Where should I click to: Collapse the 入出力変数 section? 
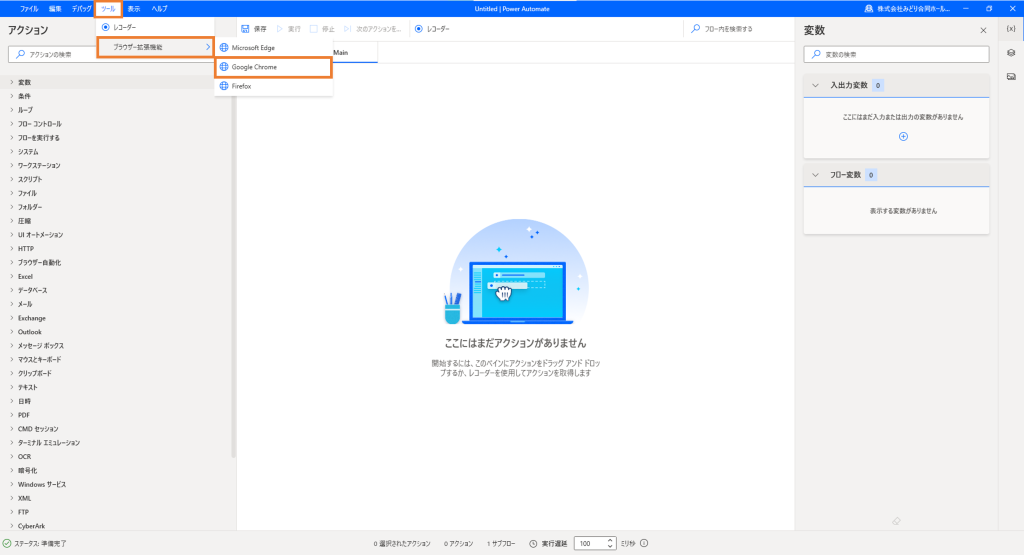[x=815, y=86]
